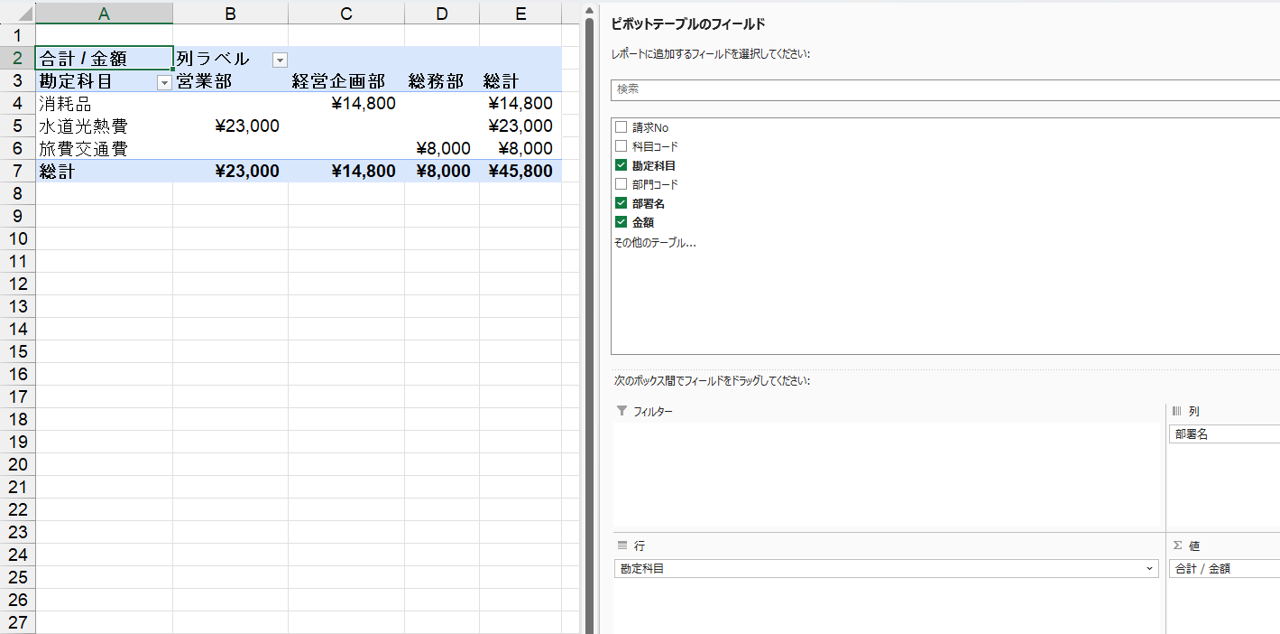1280x634 pixels.
Task: Click the sigma icon beside 値
Action: point(1177,545)
